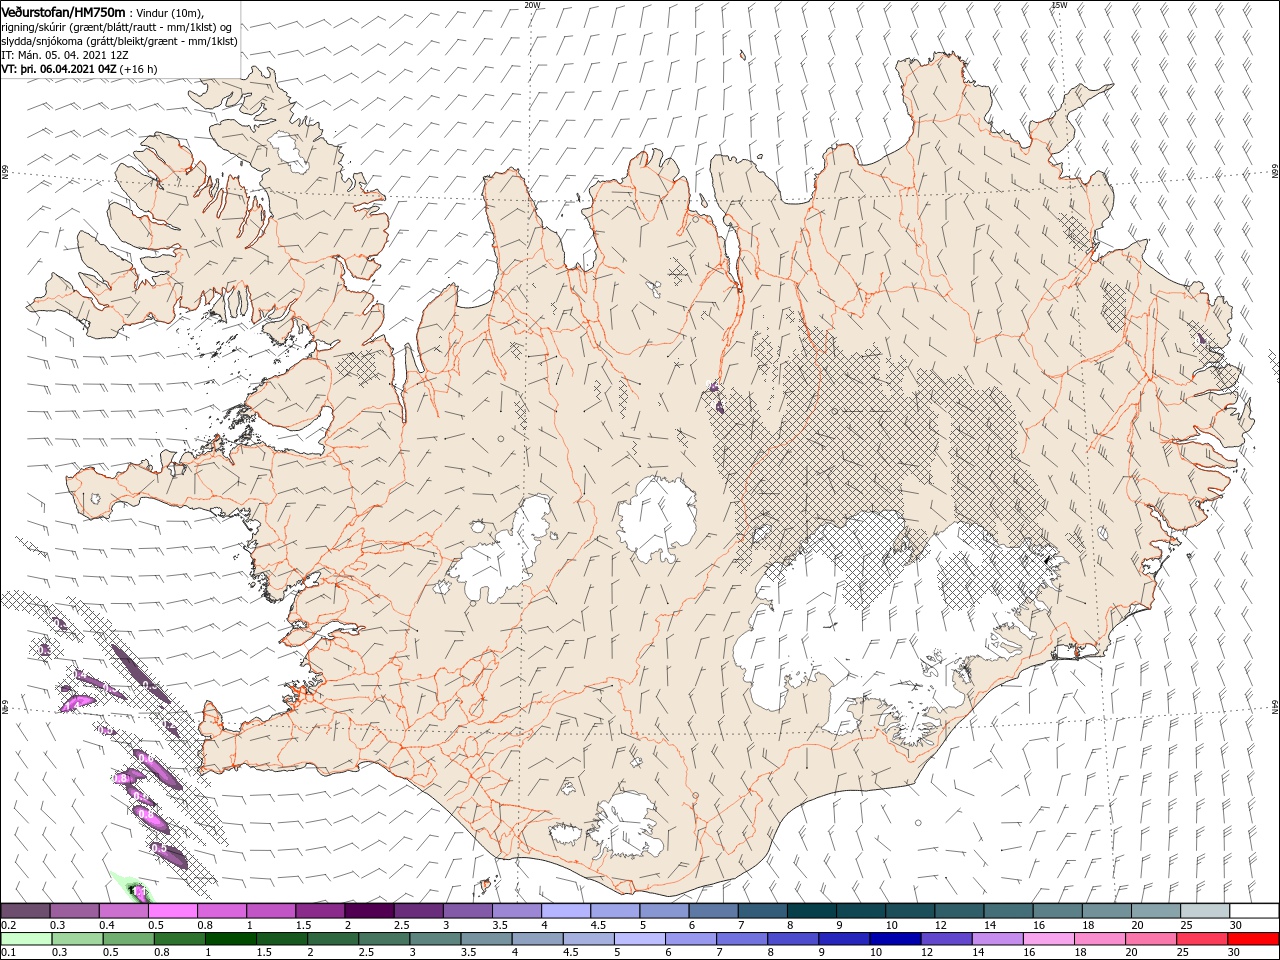The height and width of the screenshot is (960, 1280).
Task: Click the Veðurstofan/HM750m title text
Action: click(63, 12)
